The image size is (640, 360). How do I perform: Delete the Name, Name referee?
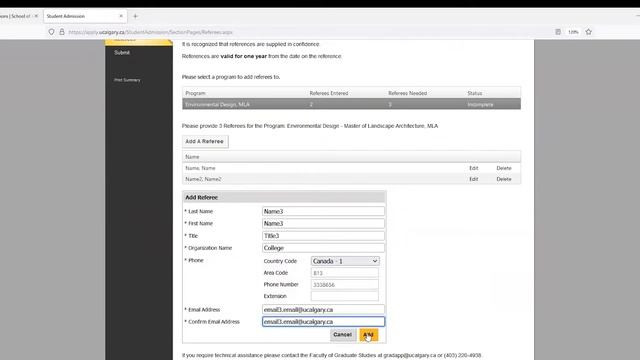click(x=504, y=168)
